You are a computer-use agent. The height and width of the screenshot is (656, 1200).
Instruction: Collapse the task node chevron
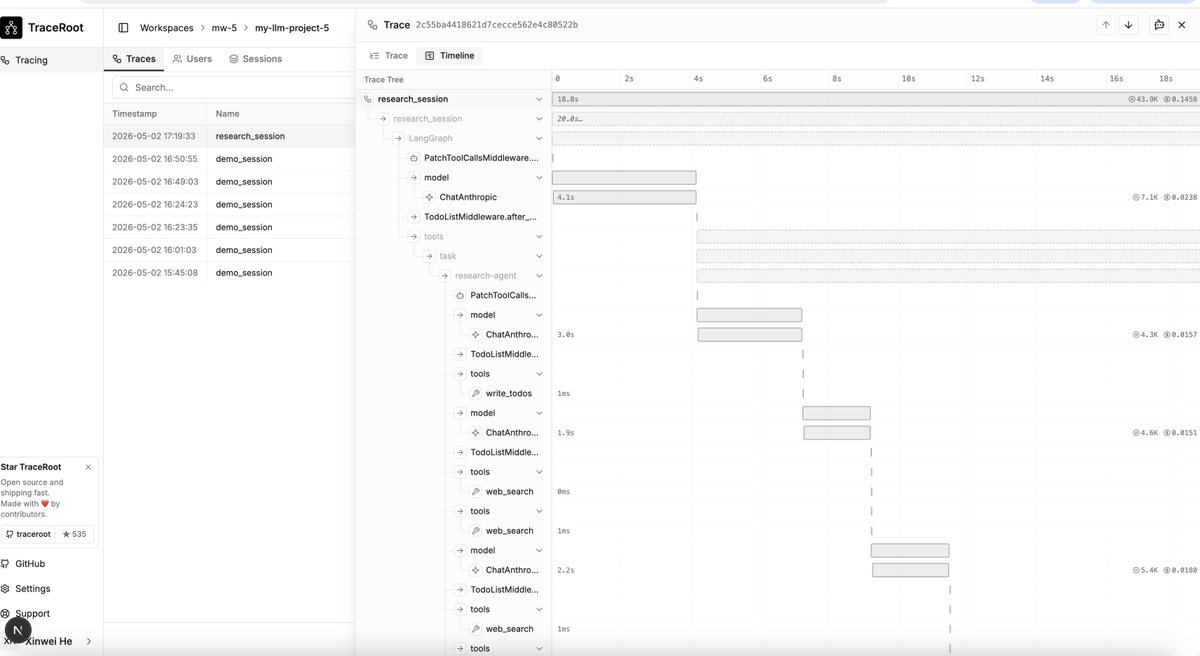click(539, 256)
